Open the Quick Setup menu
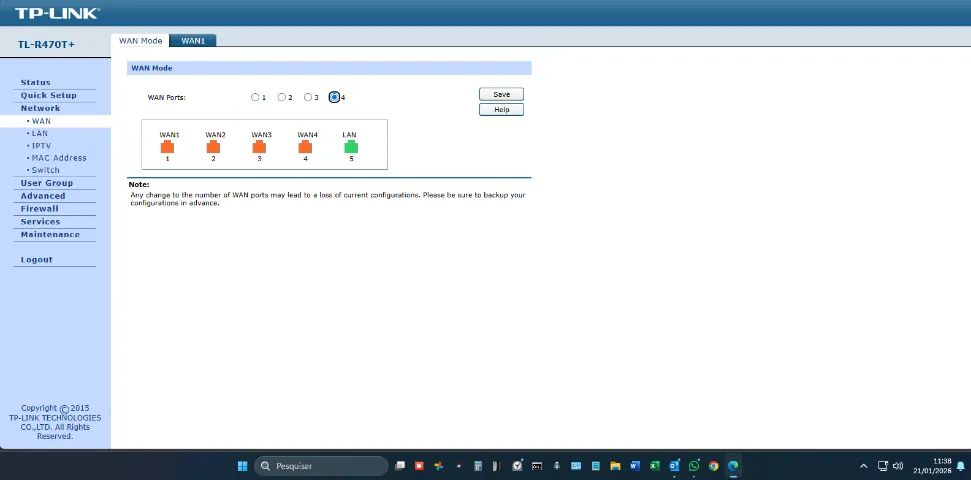Viewport: 971px width, 480px height. pos(49,95)
